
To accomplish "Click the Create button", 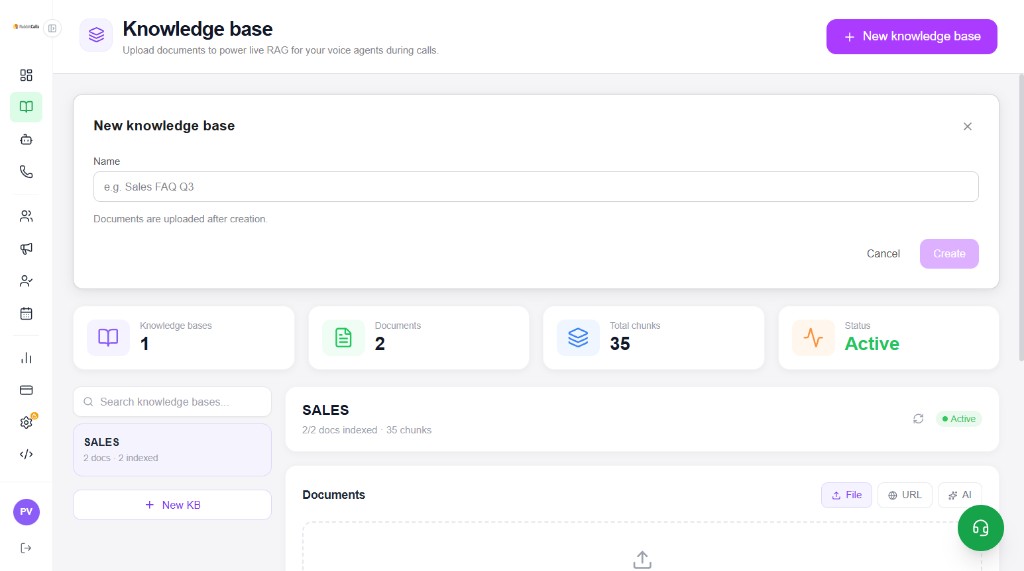I will pyautogui.click(x=949, y=253).
